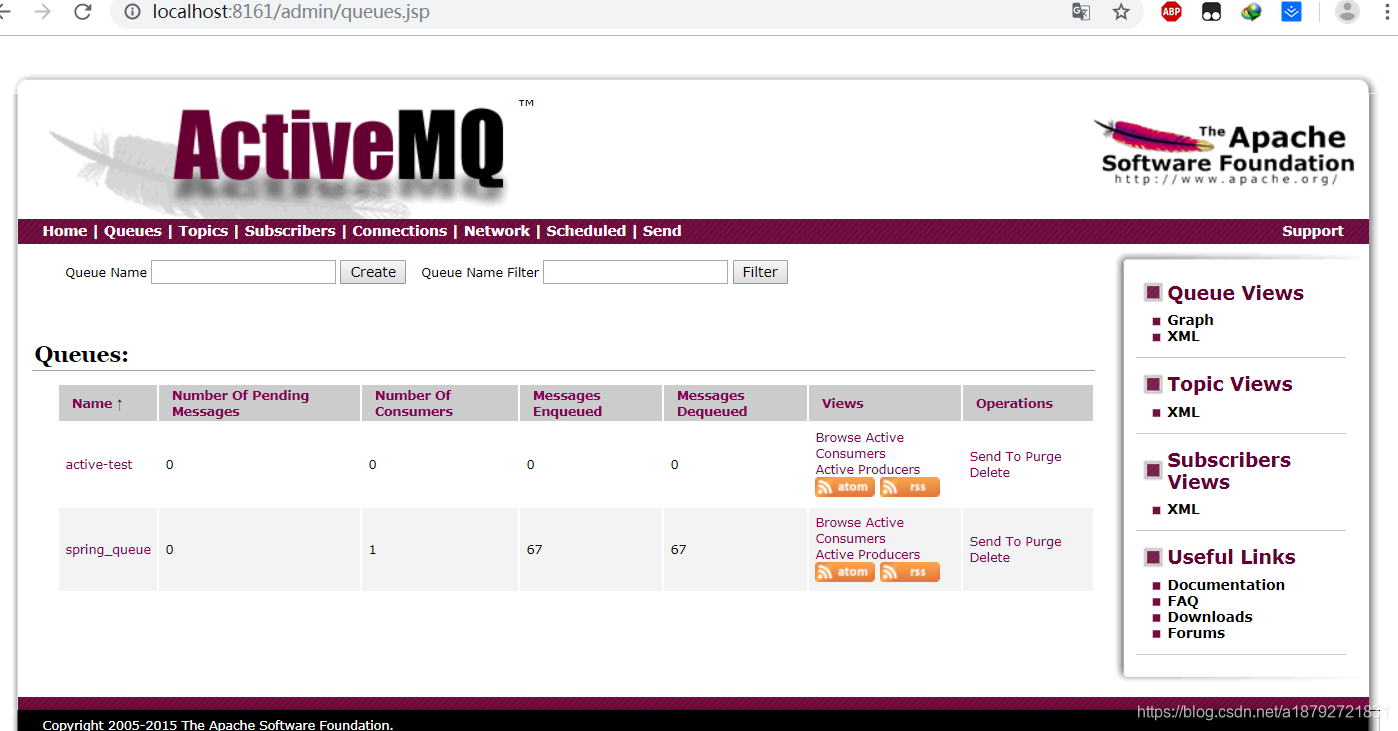1398x731 pixels.
Task: Focus the Queue Name Filter field
Action: 635,272
